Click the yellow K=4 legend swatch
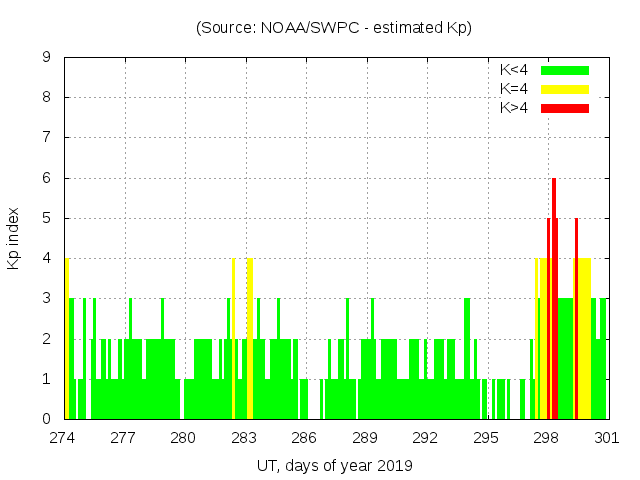Screen dimensions: 640x480 point(565,89)
